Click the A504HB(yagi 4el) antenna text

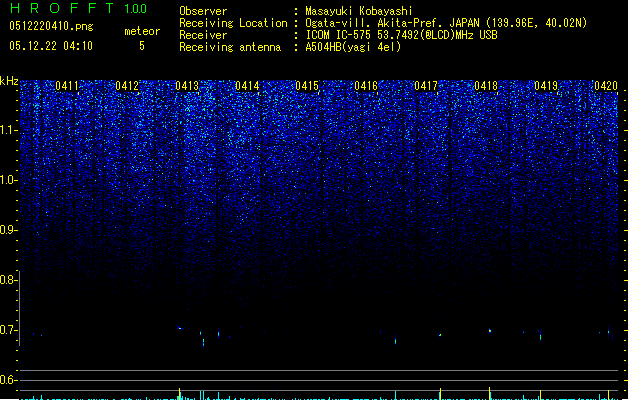point(353,47)
